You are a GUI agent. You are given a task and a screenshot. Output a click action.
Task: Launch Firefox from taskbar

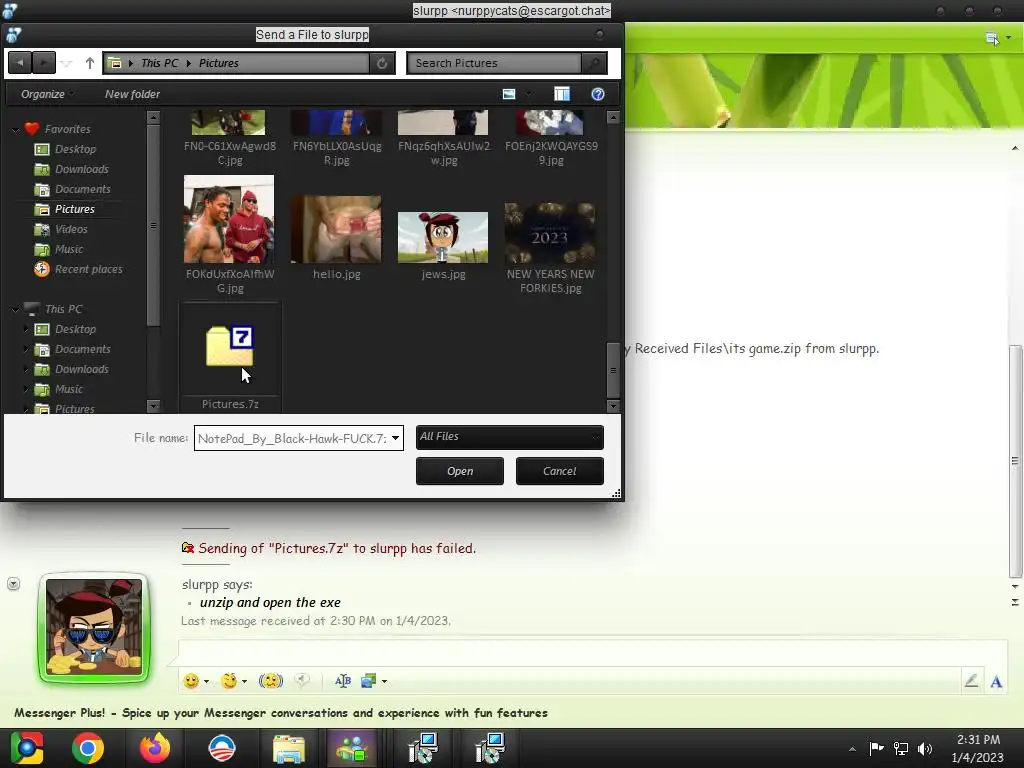click(x=155, y=748)
